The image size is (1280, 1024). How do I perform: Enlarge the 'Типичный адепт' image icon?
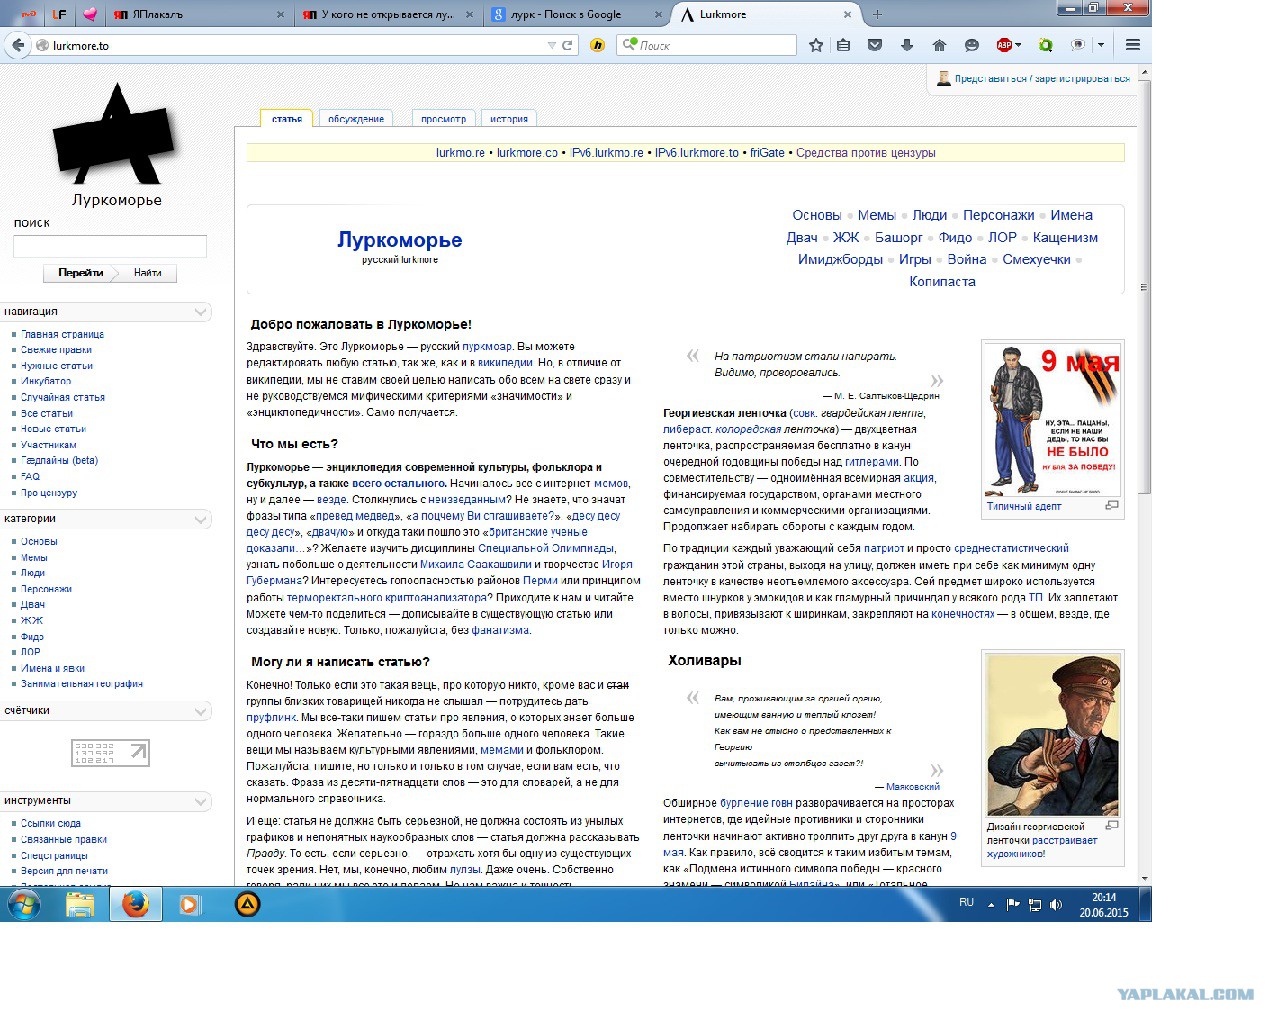click(1112, 506)
